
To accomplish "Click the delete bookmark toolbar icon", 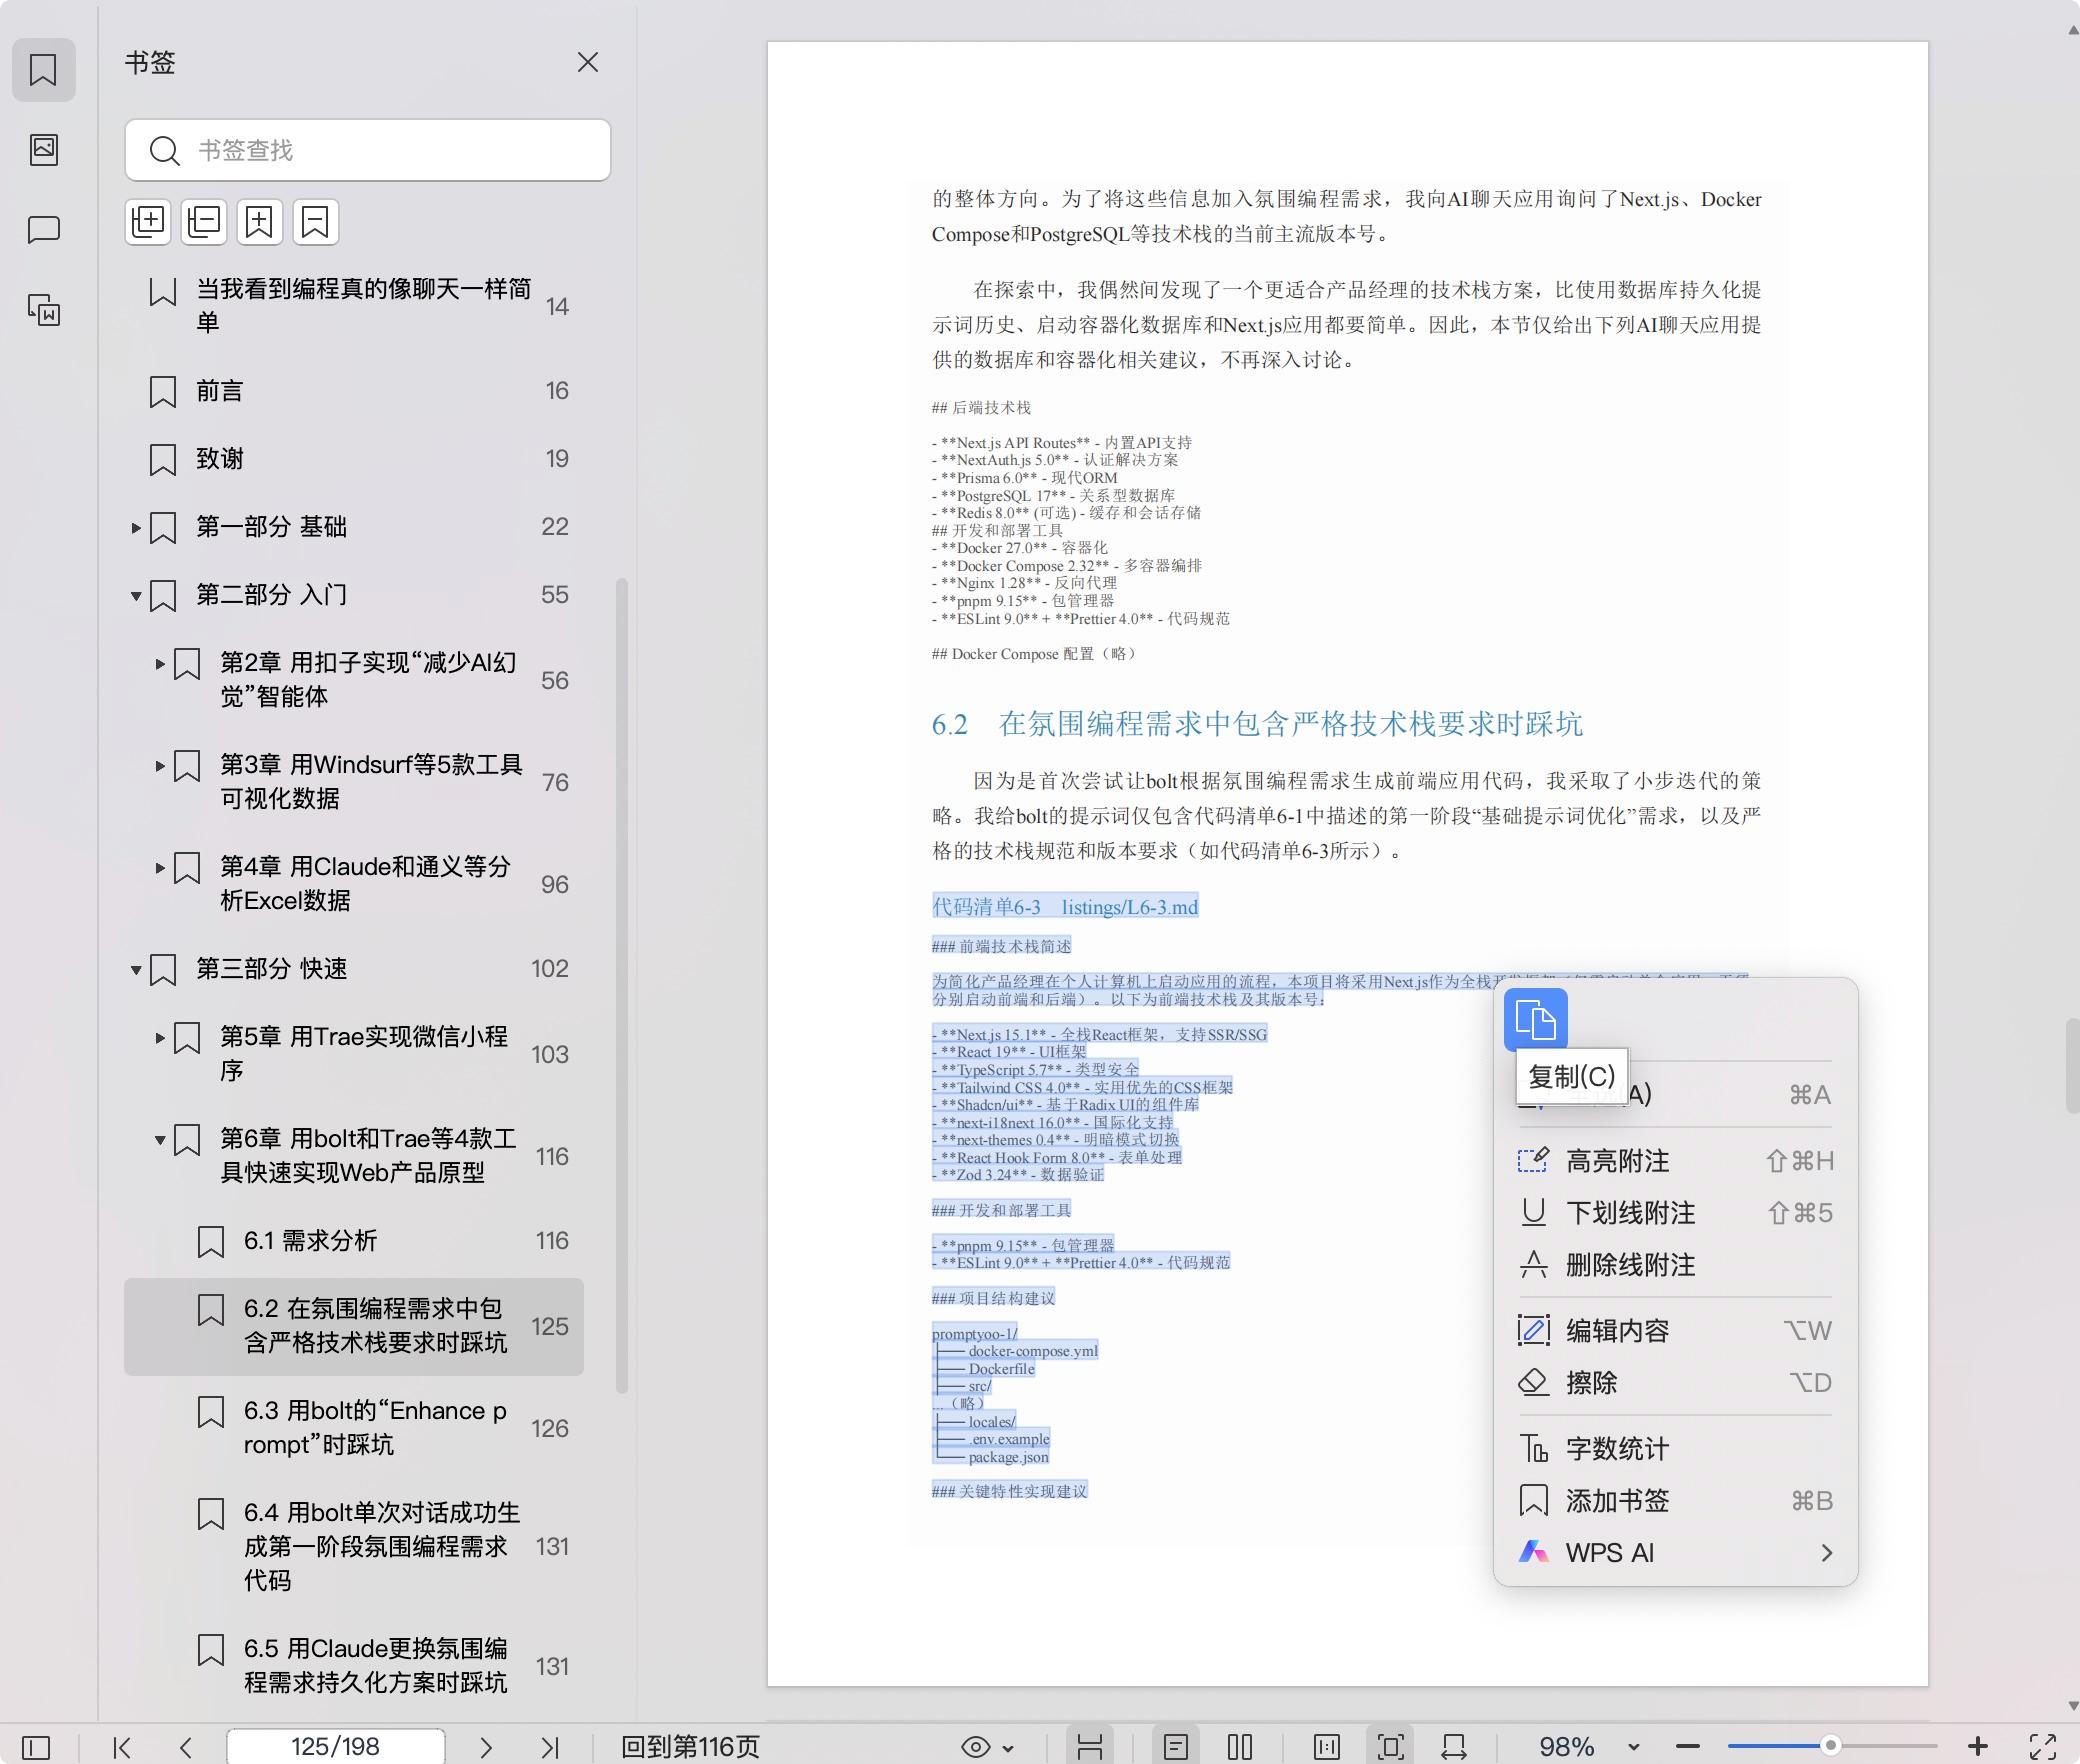I will point(315,221).
